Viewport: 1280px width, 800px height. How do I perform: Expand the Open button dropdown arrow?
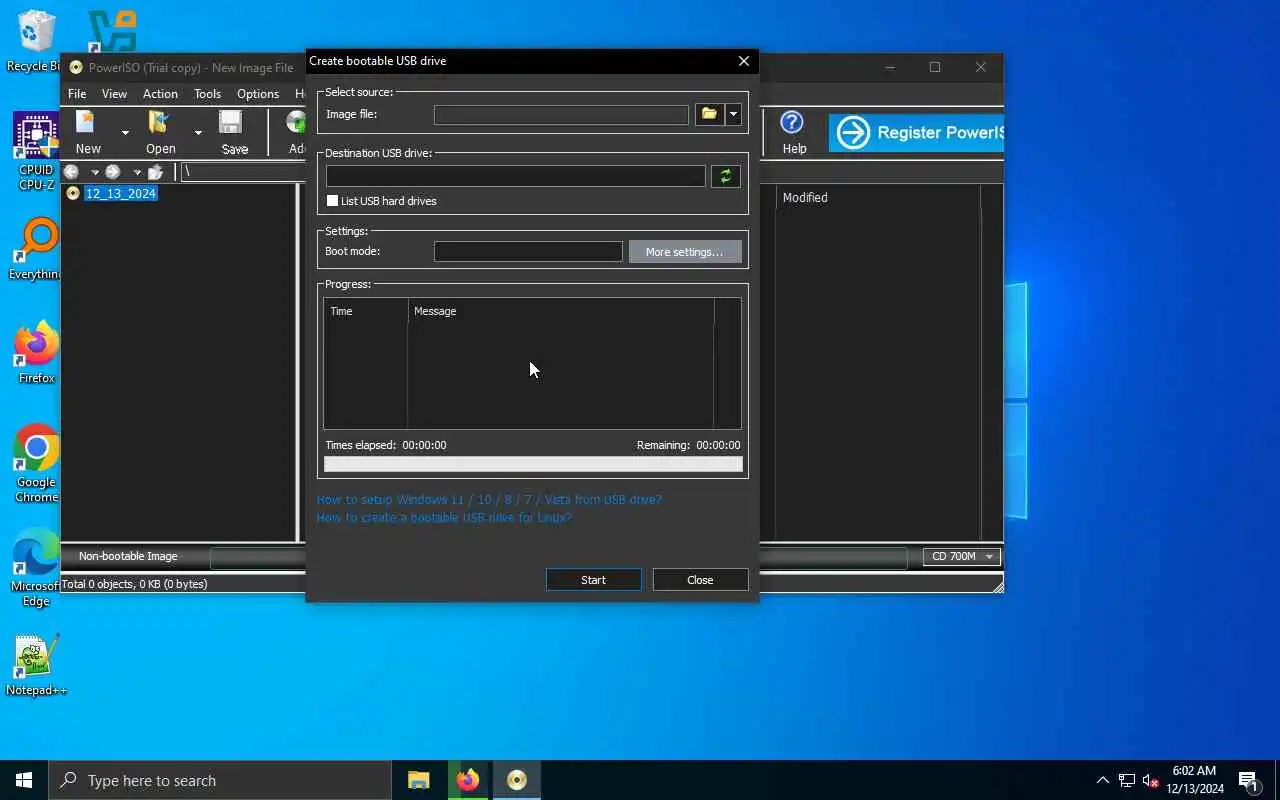click(198, 133)
